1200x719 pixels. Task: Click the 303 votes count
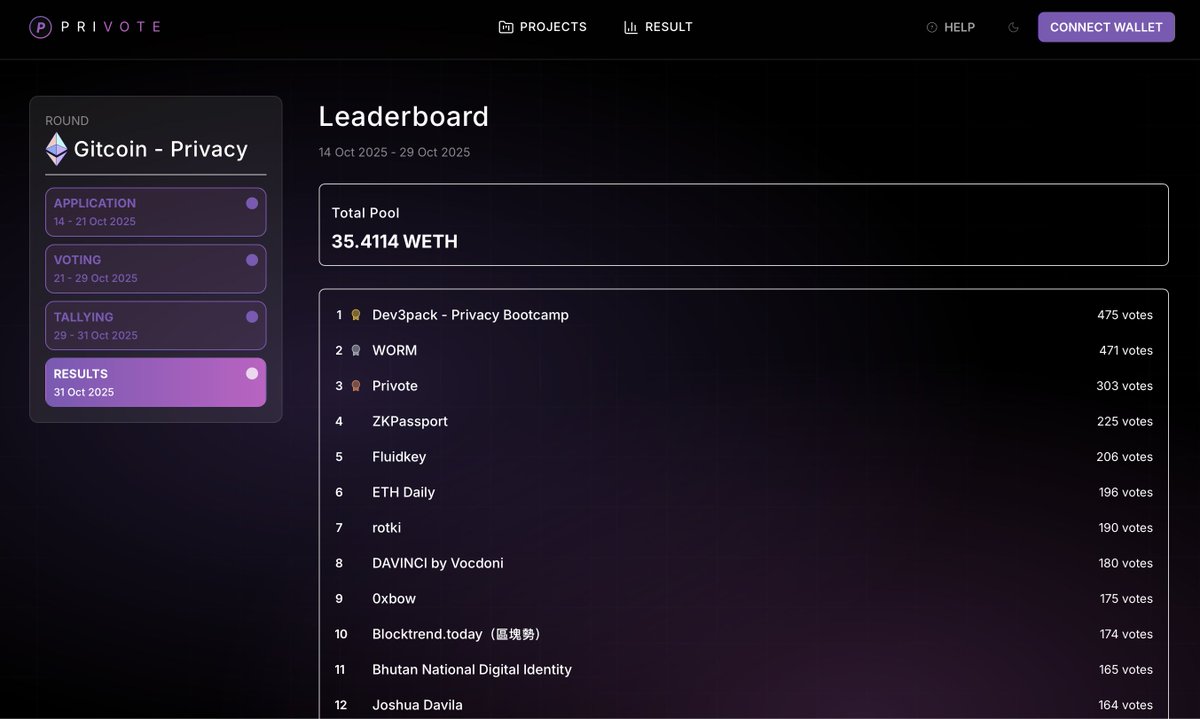(1124, 386)
